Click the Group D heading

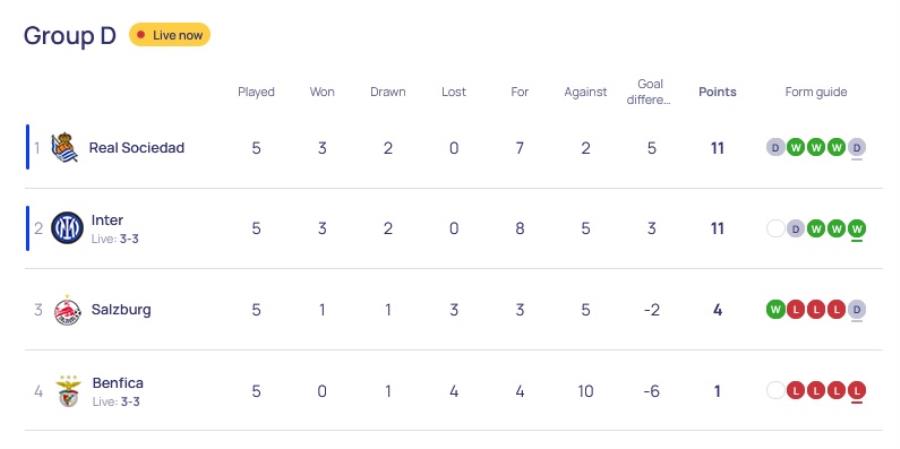coord(70,36)
